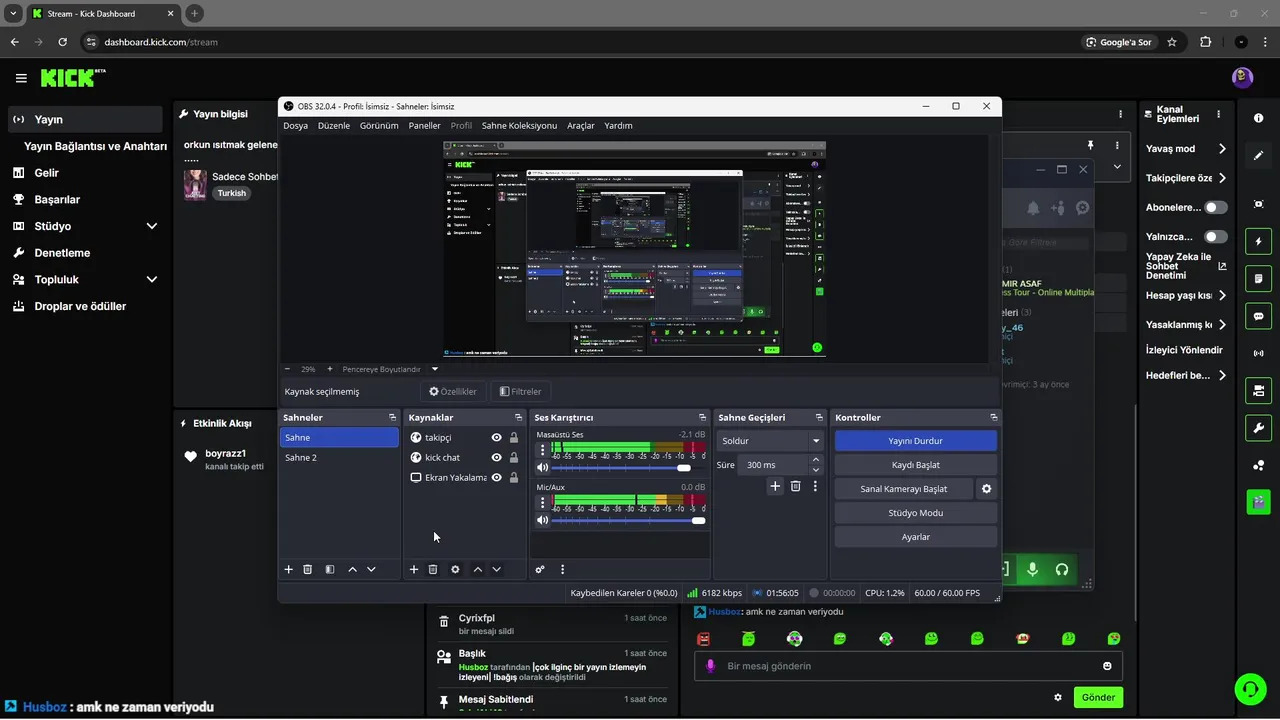Toggle visibility of takipçi source
1280x720 pixels.
coord(496,438)
